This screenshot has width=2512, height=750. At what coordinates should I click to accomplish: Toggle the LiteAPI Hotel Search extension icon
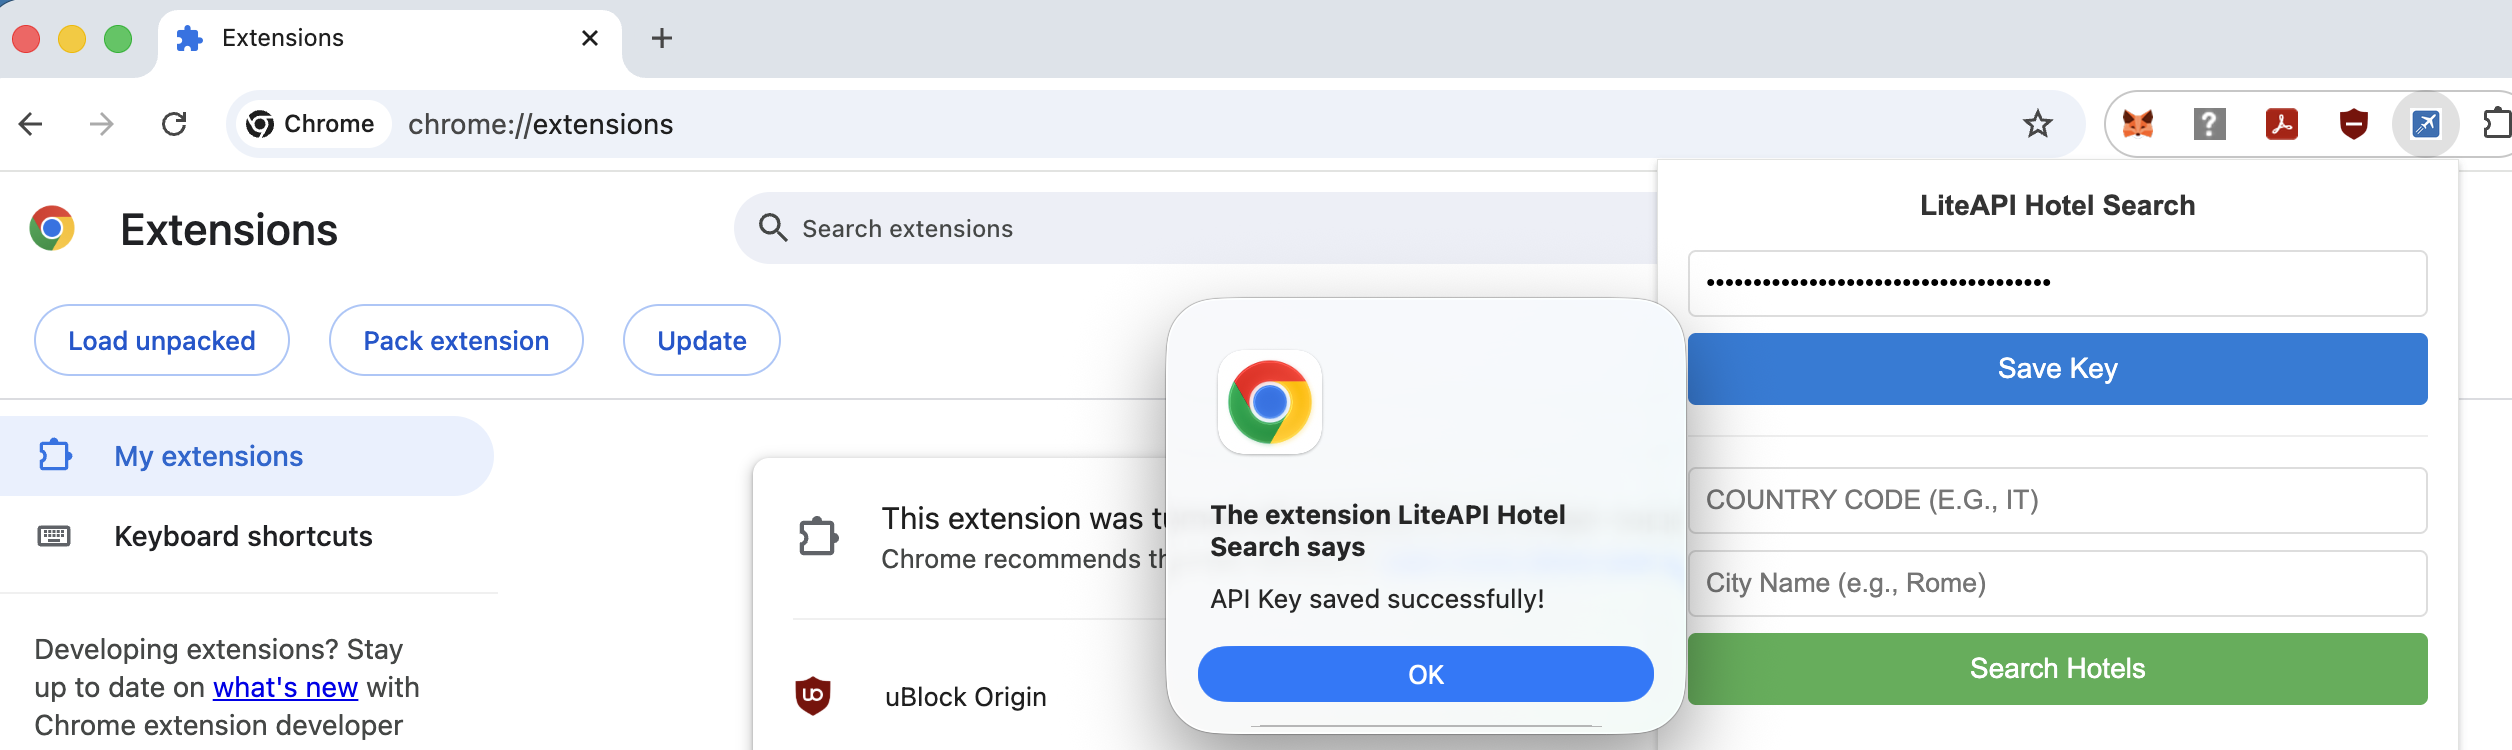(x=2425, y=124)
